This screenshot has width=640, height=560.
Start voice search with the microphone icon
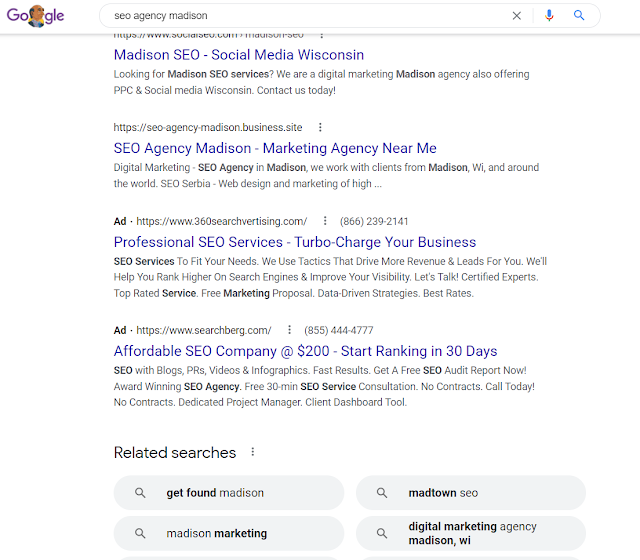[549, 16]
